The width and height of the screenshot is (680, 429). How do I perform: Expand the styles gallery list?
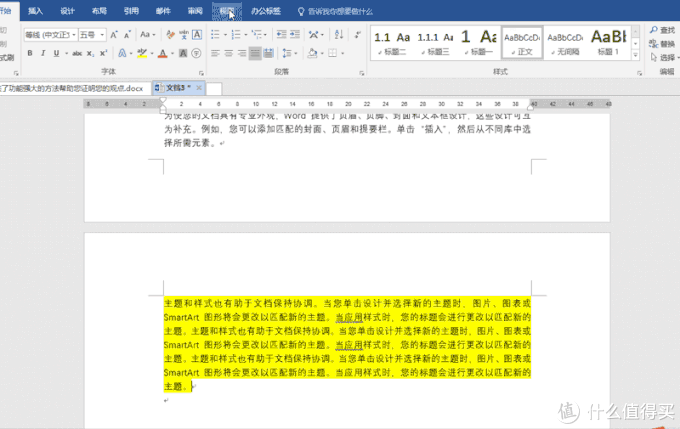click(635, 55)
